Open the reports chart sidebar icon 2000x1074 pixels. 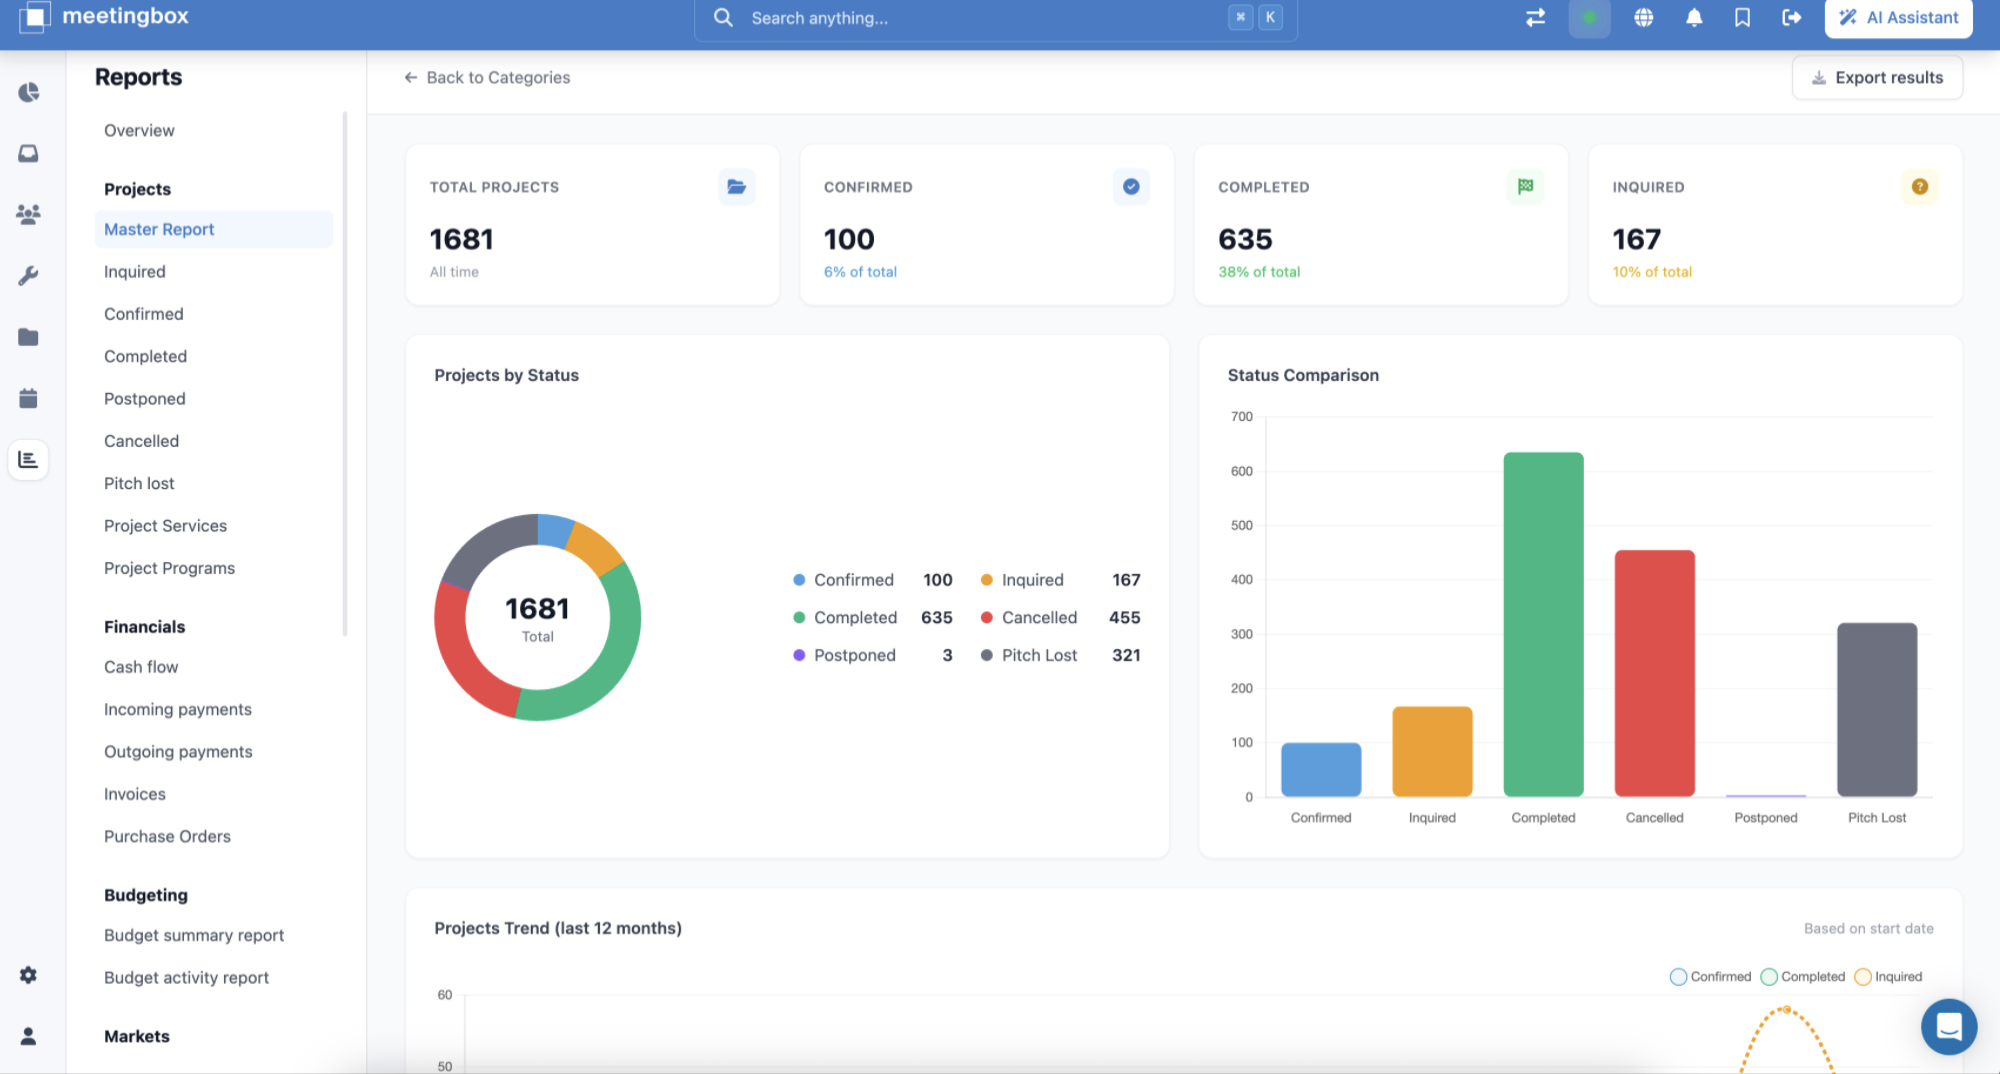coord(29,459)
